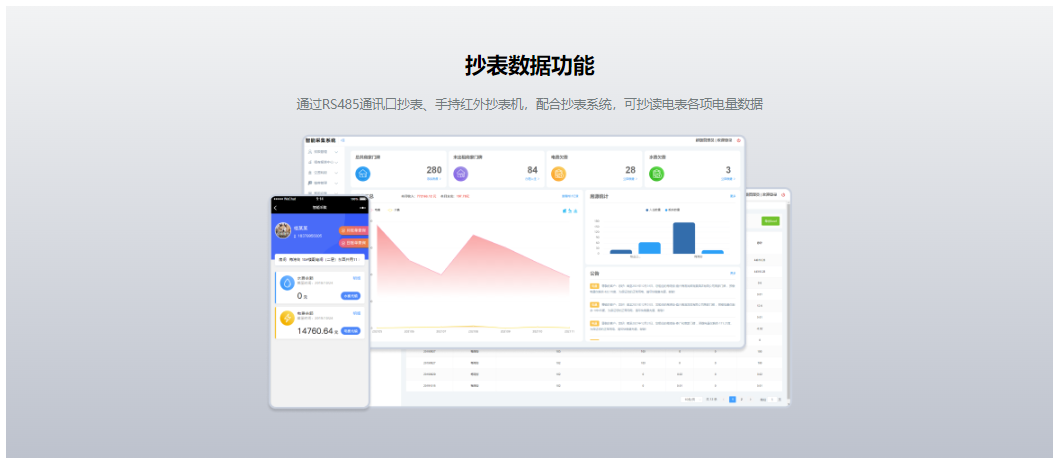The height and width of the screenshot is (466, 1062).
Task: Tap the blue button in electricity card
Action: pyautogui.click(x=351, y=331)
